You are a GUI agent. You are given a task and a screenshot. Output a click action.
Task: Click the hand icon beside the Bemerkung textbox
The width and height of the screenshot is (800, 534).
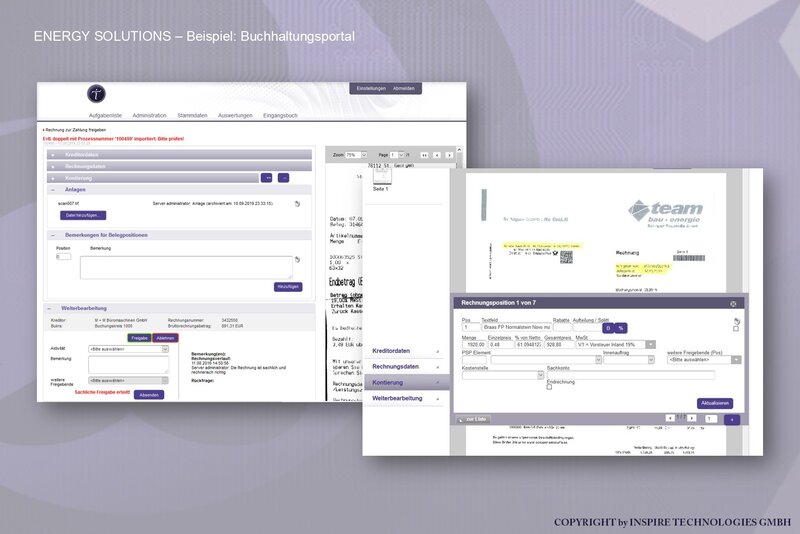pyautogui.click(x=297, y=260)
